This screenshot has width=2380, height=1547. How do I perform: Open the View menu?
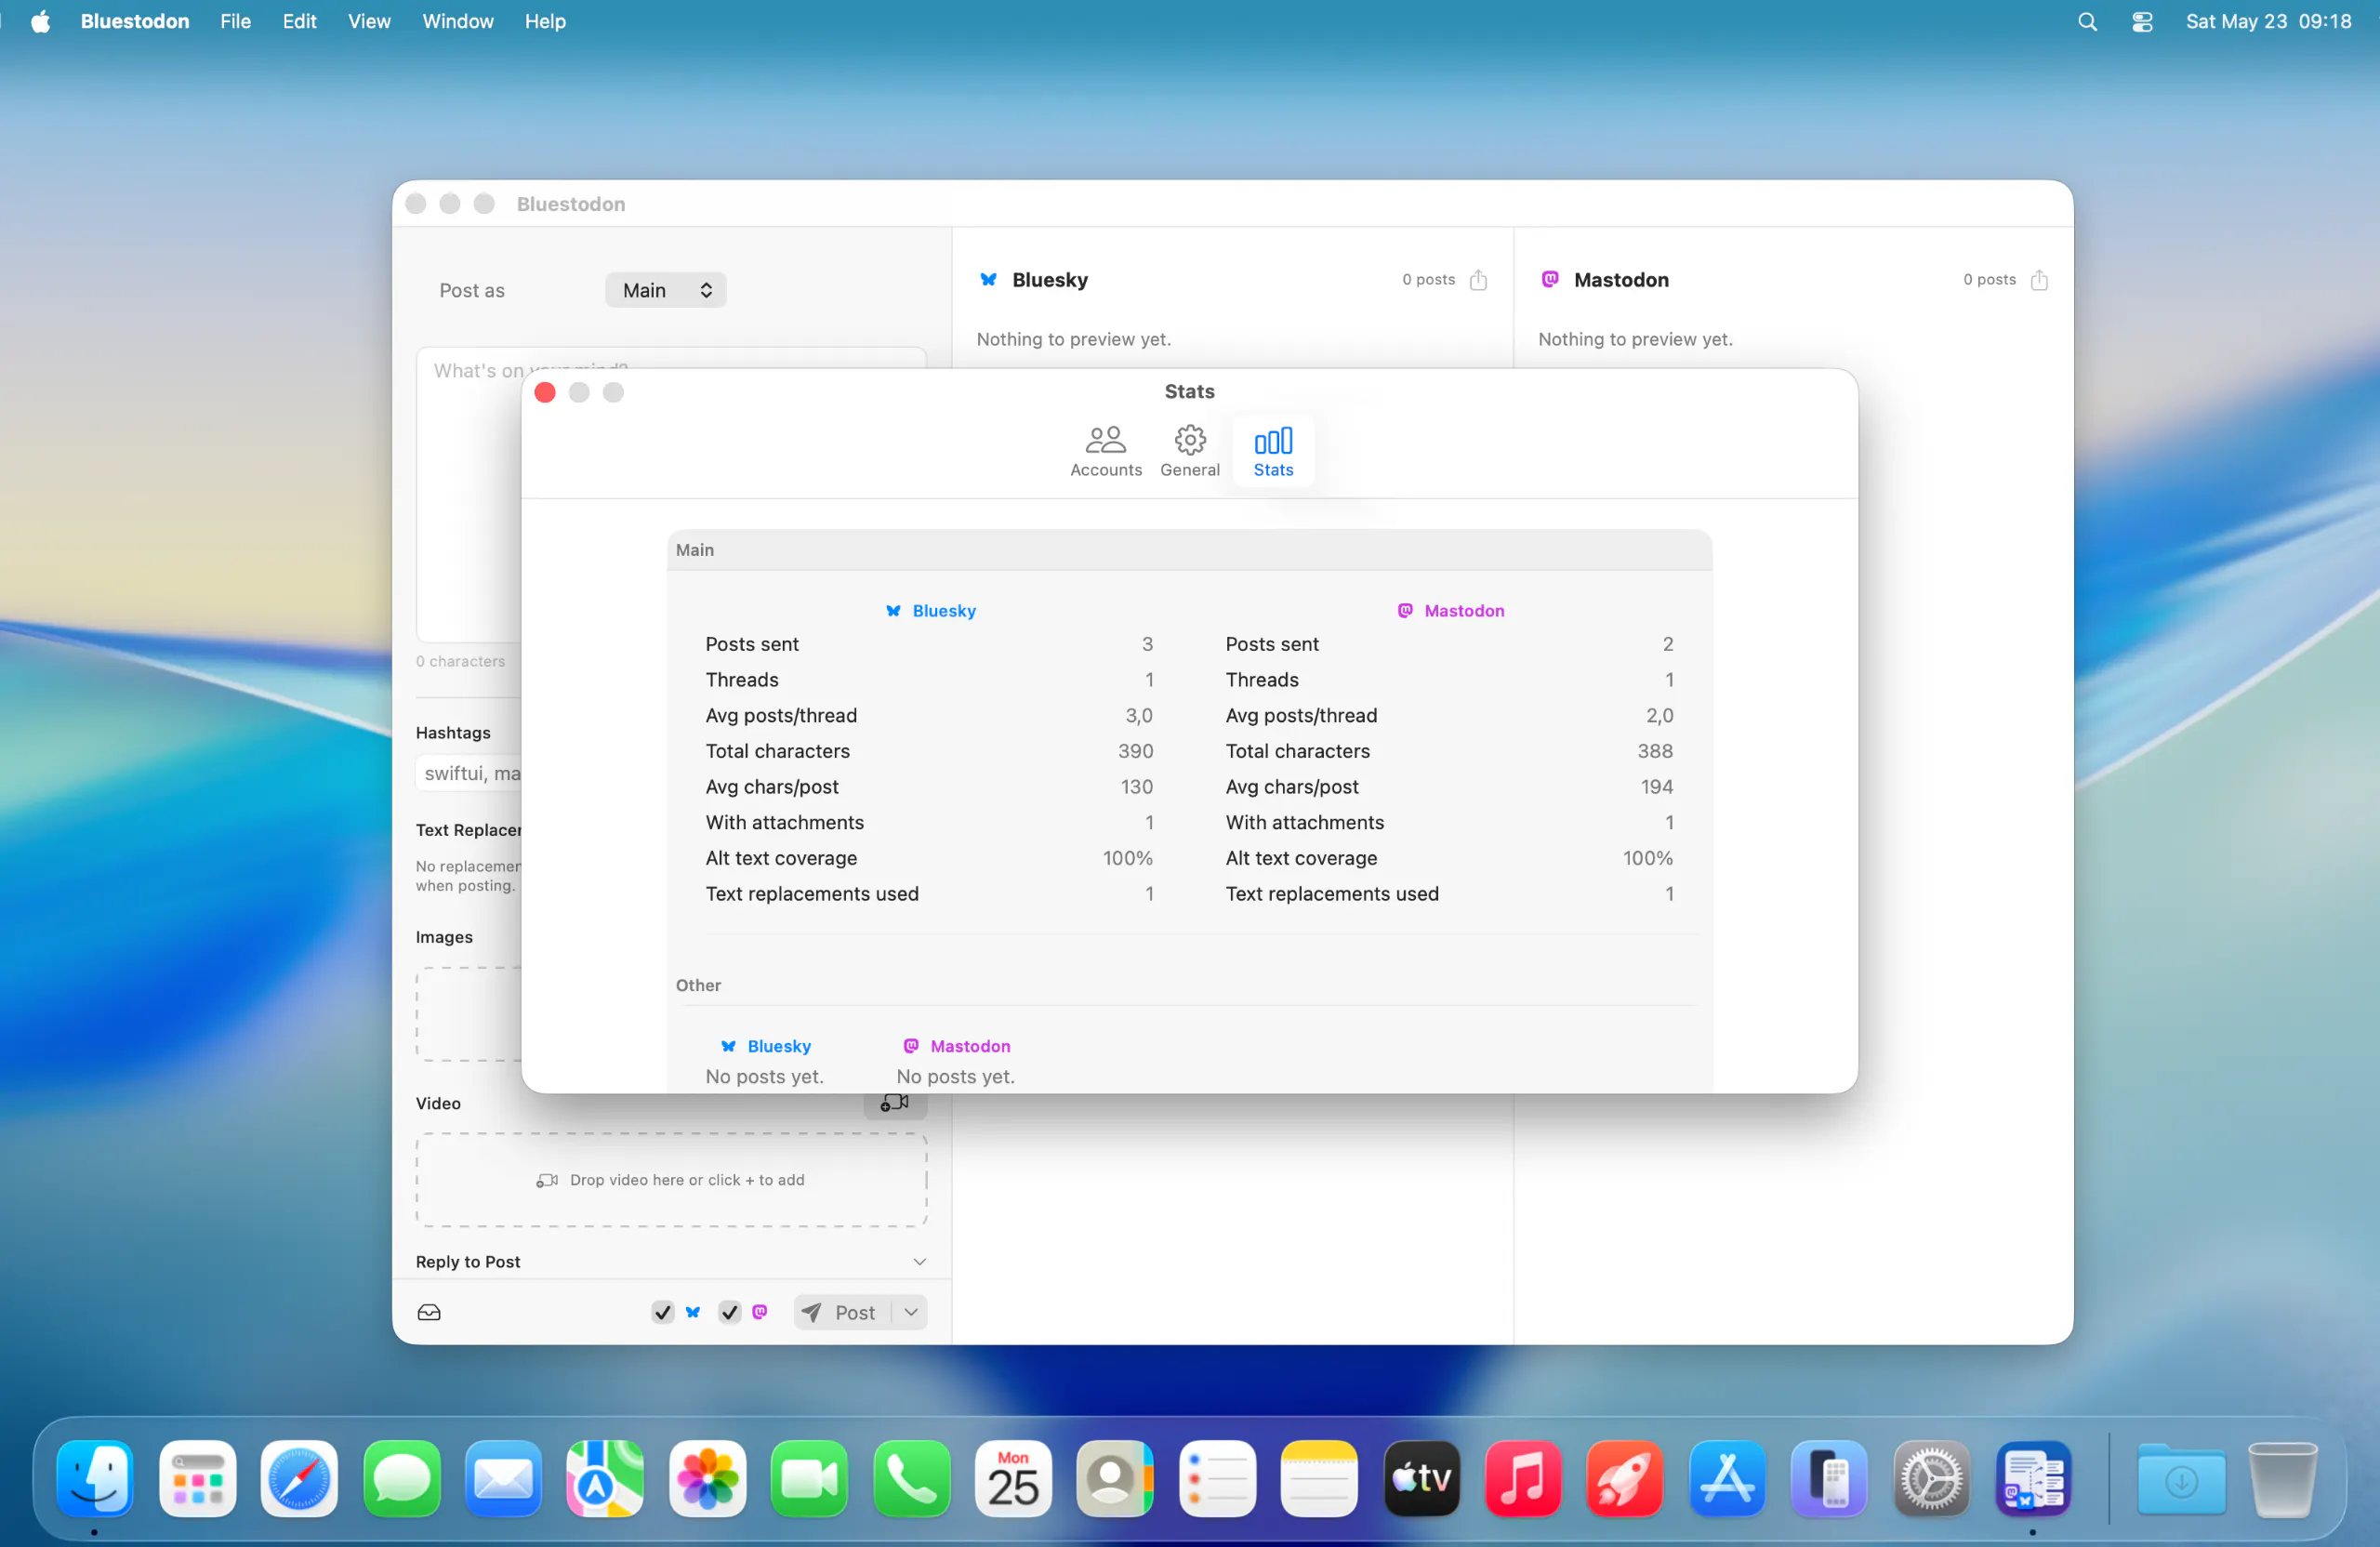coord(369,21)
